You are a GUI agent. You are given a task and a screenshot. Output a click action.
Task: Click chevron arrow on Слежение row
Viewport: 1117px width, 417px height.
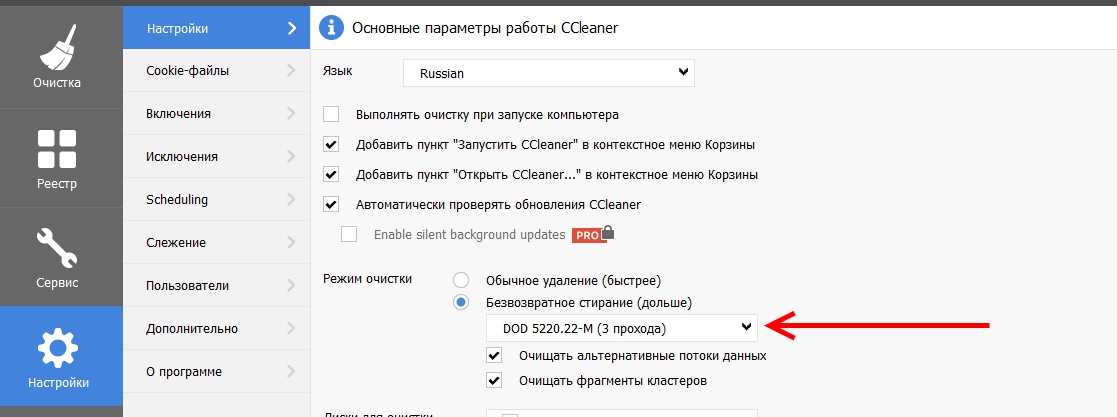[x=291, y=242]
